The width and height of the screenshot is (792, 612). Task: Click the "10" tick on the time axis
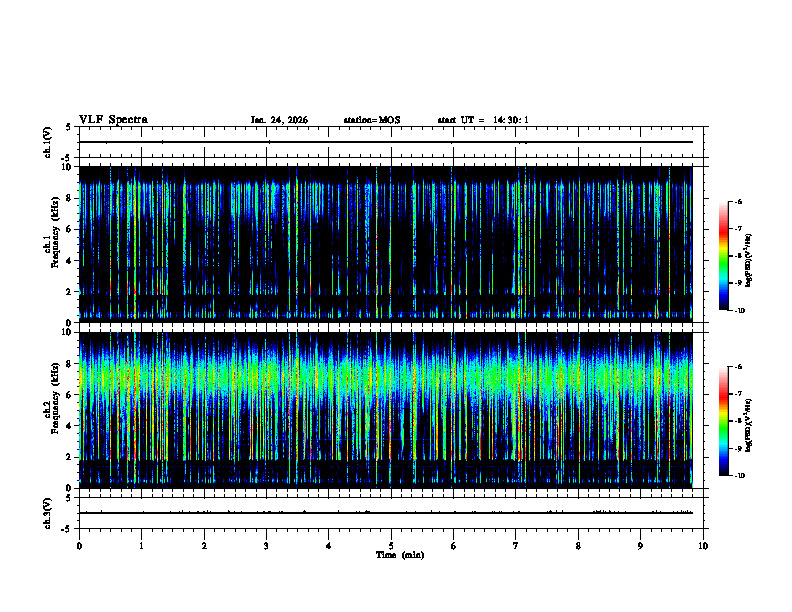click(703, 546)
